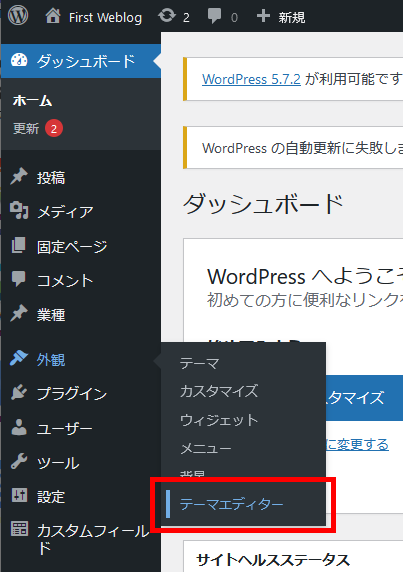Open 投稿 in the sidebar
The height and width of the screenshot is (572, 403).
(51, 178)
